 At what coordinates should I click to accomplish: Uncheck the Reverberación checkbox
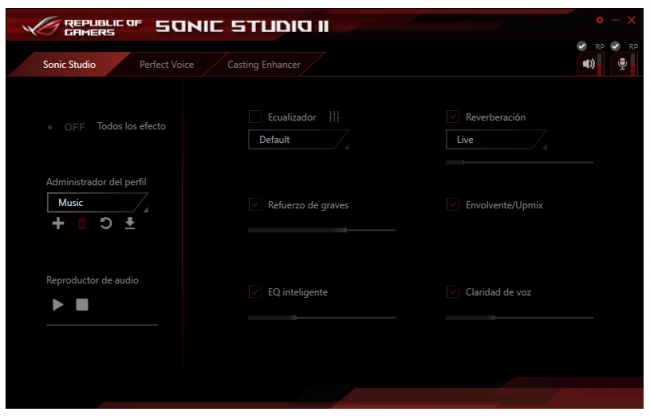(x=453, y=117)
